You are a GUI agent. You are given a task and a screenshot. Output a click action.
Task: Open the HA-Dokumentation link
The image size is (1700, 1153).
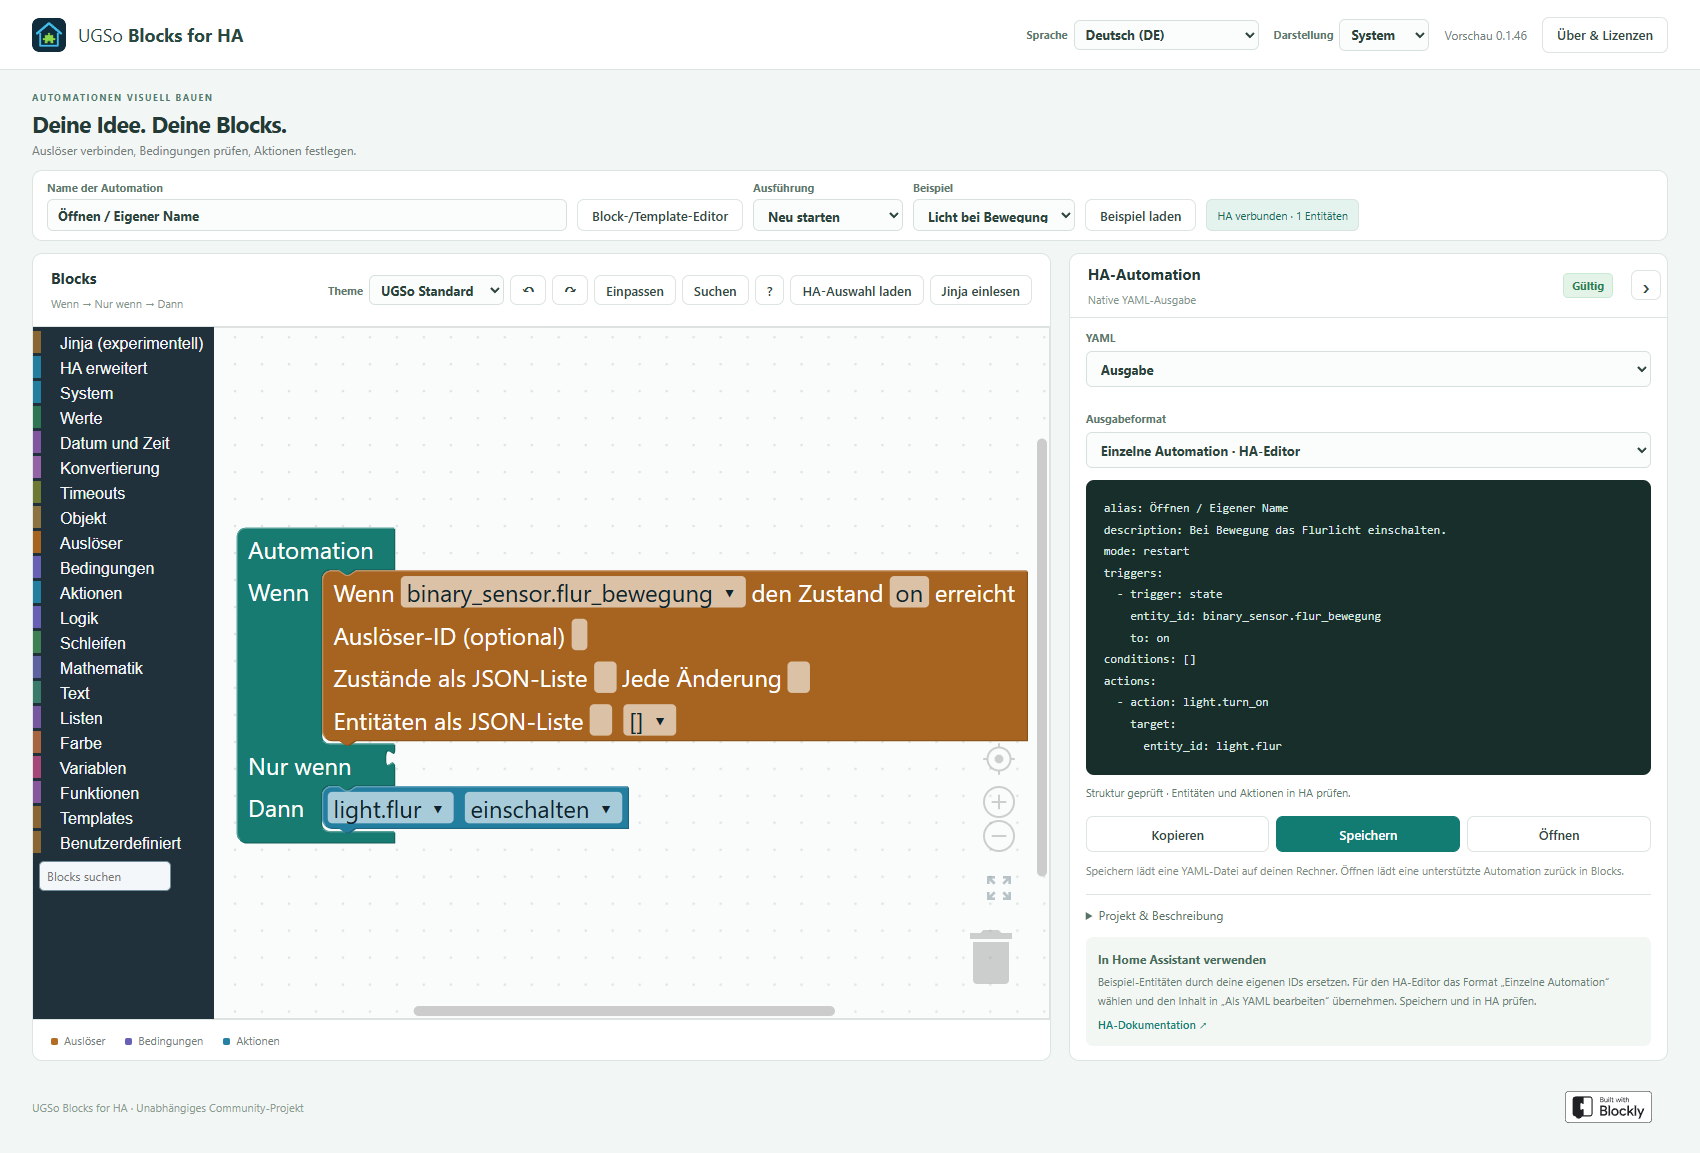(1152, 1025)
